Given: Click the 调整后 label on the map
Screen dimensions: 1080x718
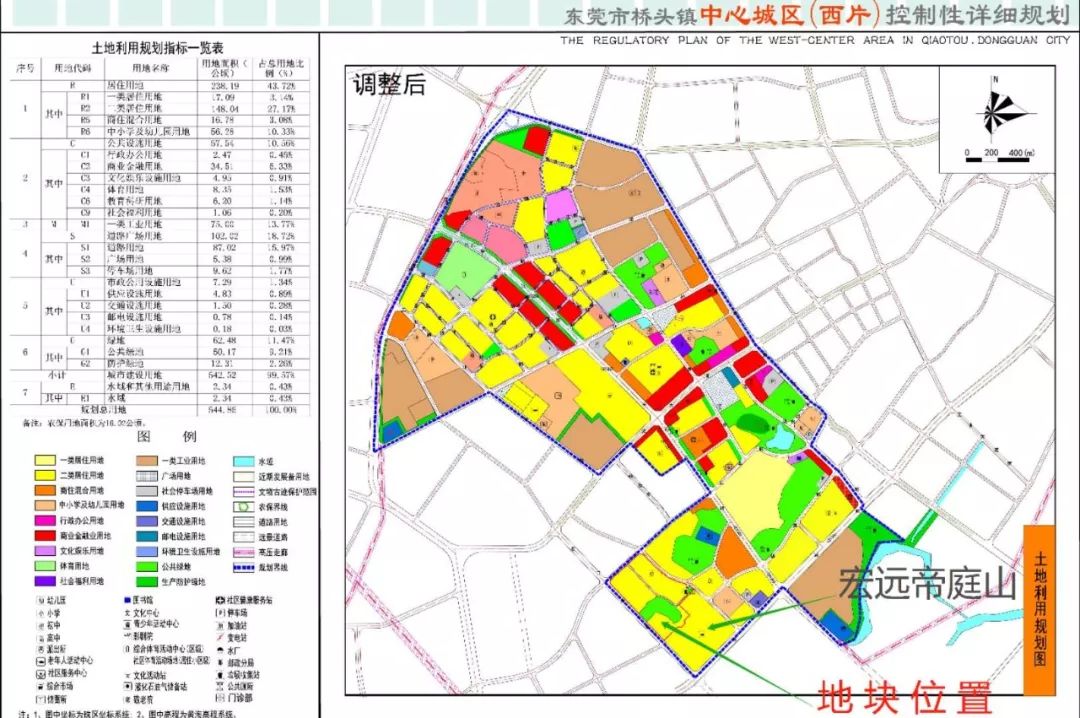Looking at the screenshot, I should (x=390, y=83).
